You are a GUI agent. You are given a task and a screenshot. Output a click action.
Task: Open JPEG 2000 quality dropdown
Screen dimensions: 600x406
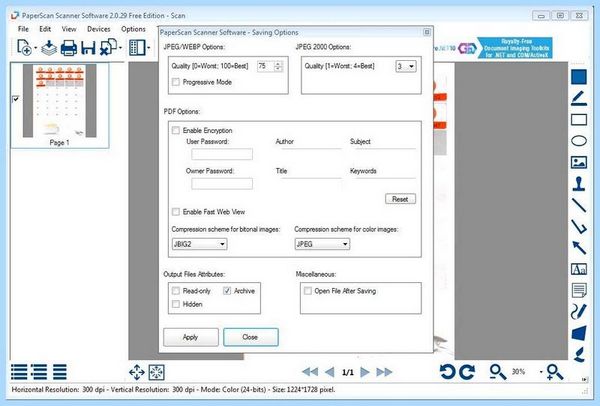406,66
